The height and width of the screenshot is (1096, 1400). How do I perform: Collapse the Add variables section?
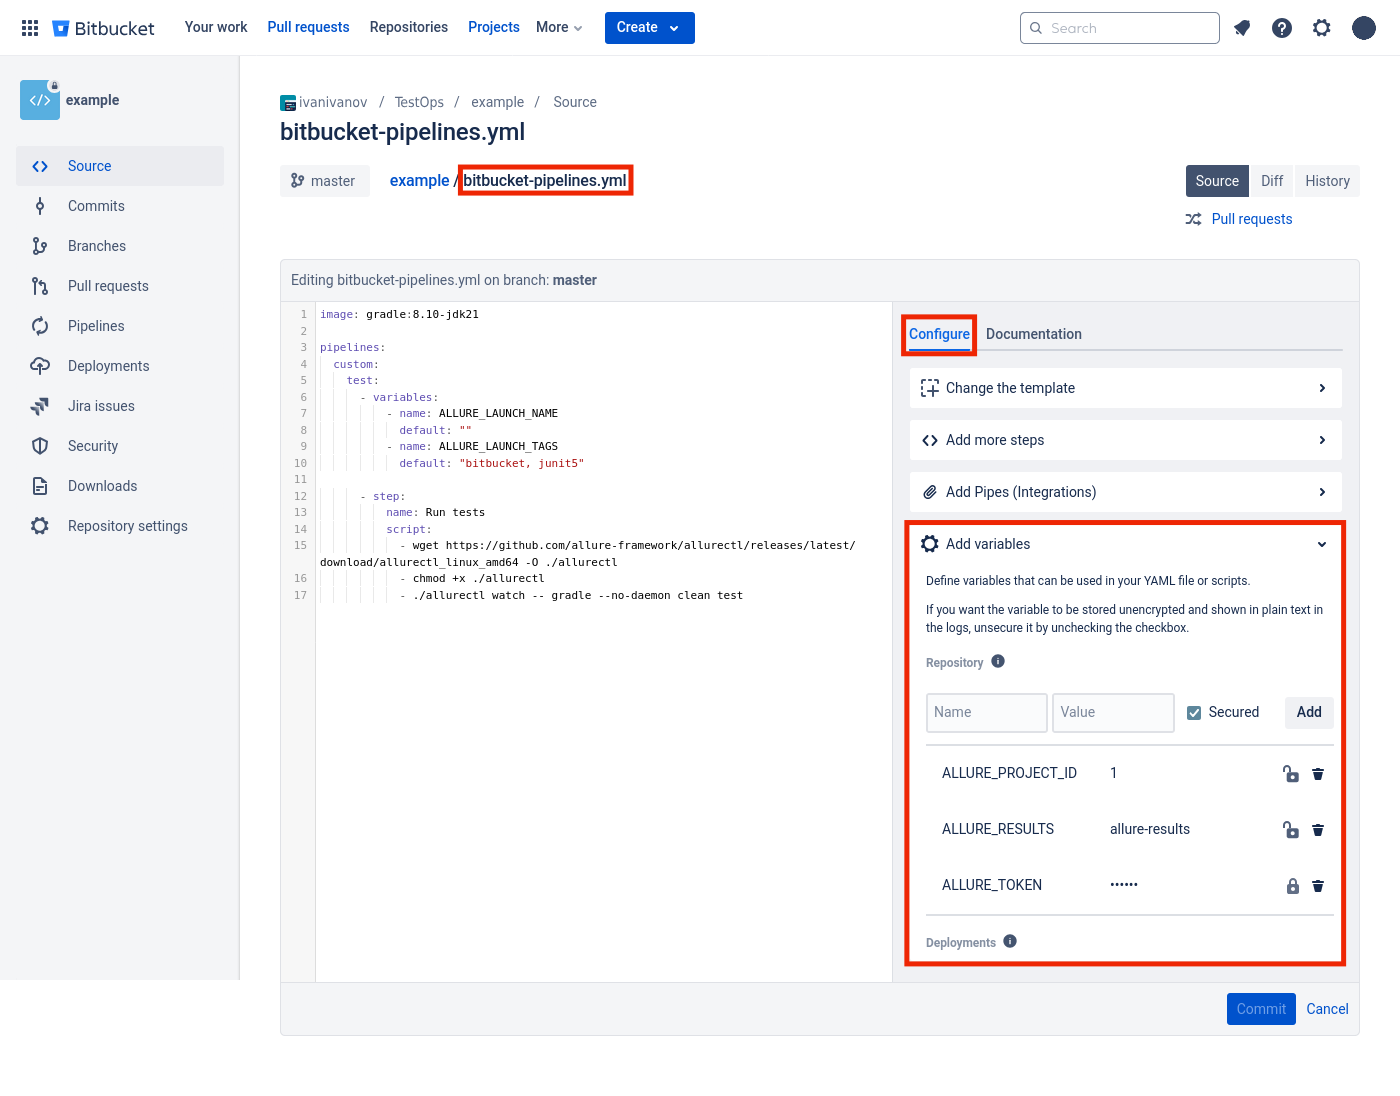point(1322,544)
